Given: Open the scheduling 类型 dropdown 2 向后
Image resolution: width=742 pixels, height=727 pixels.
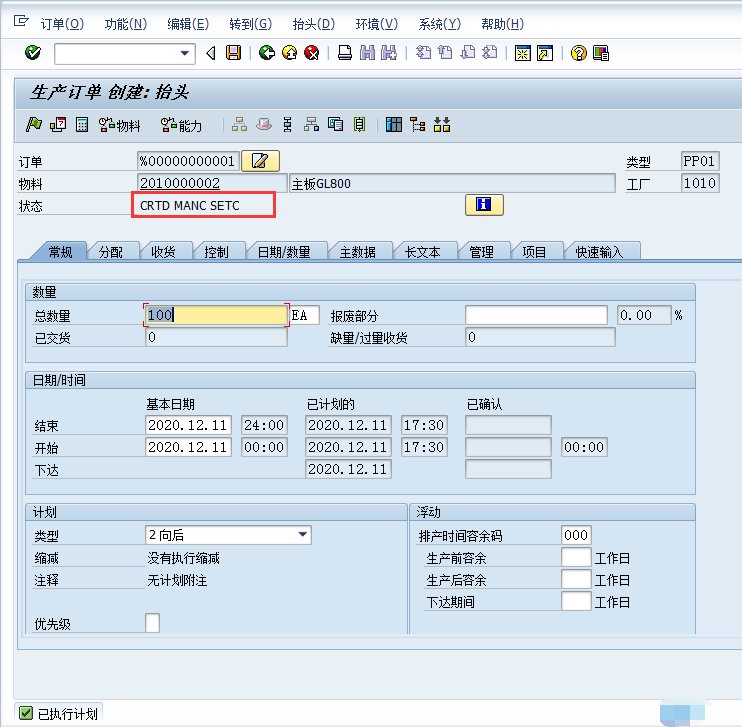Looking at the screenshot, I should click(228, 535).
